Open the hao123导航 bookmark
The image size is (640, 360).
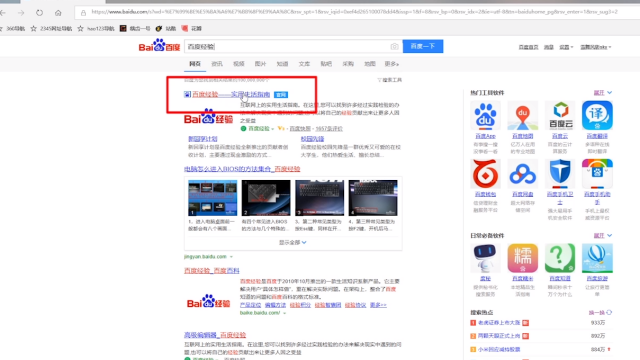(96, 29)
